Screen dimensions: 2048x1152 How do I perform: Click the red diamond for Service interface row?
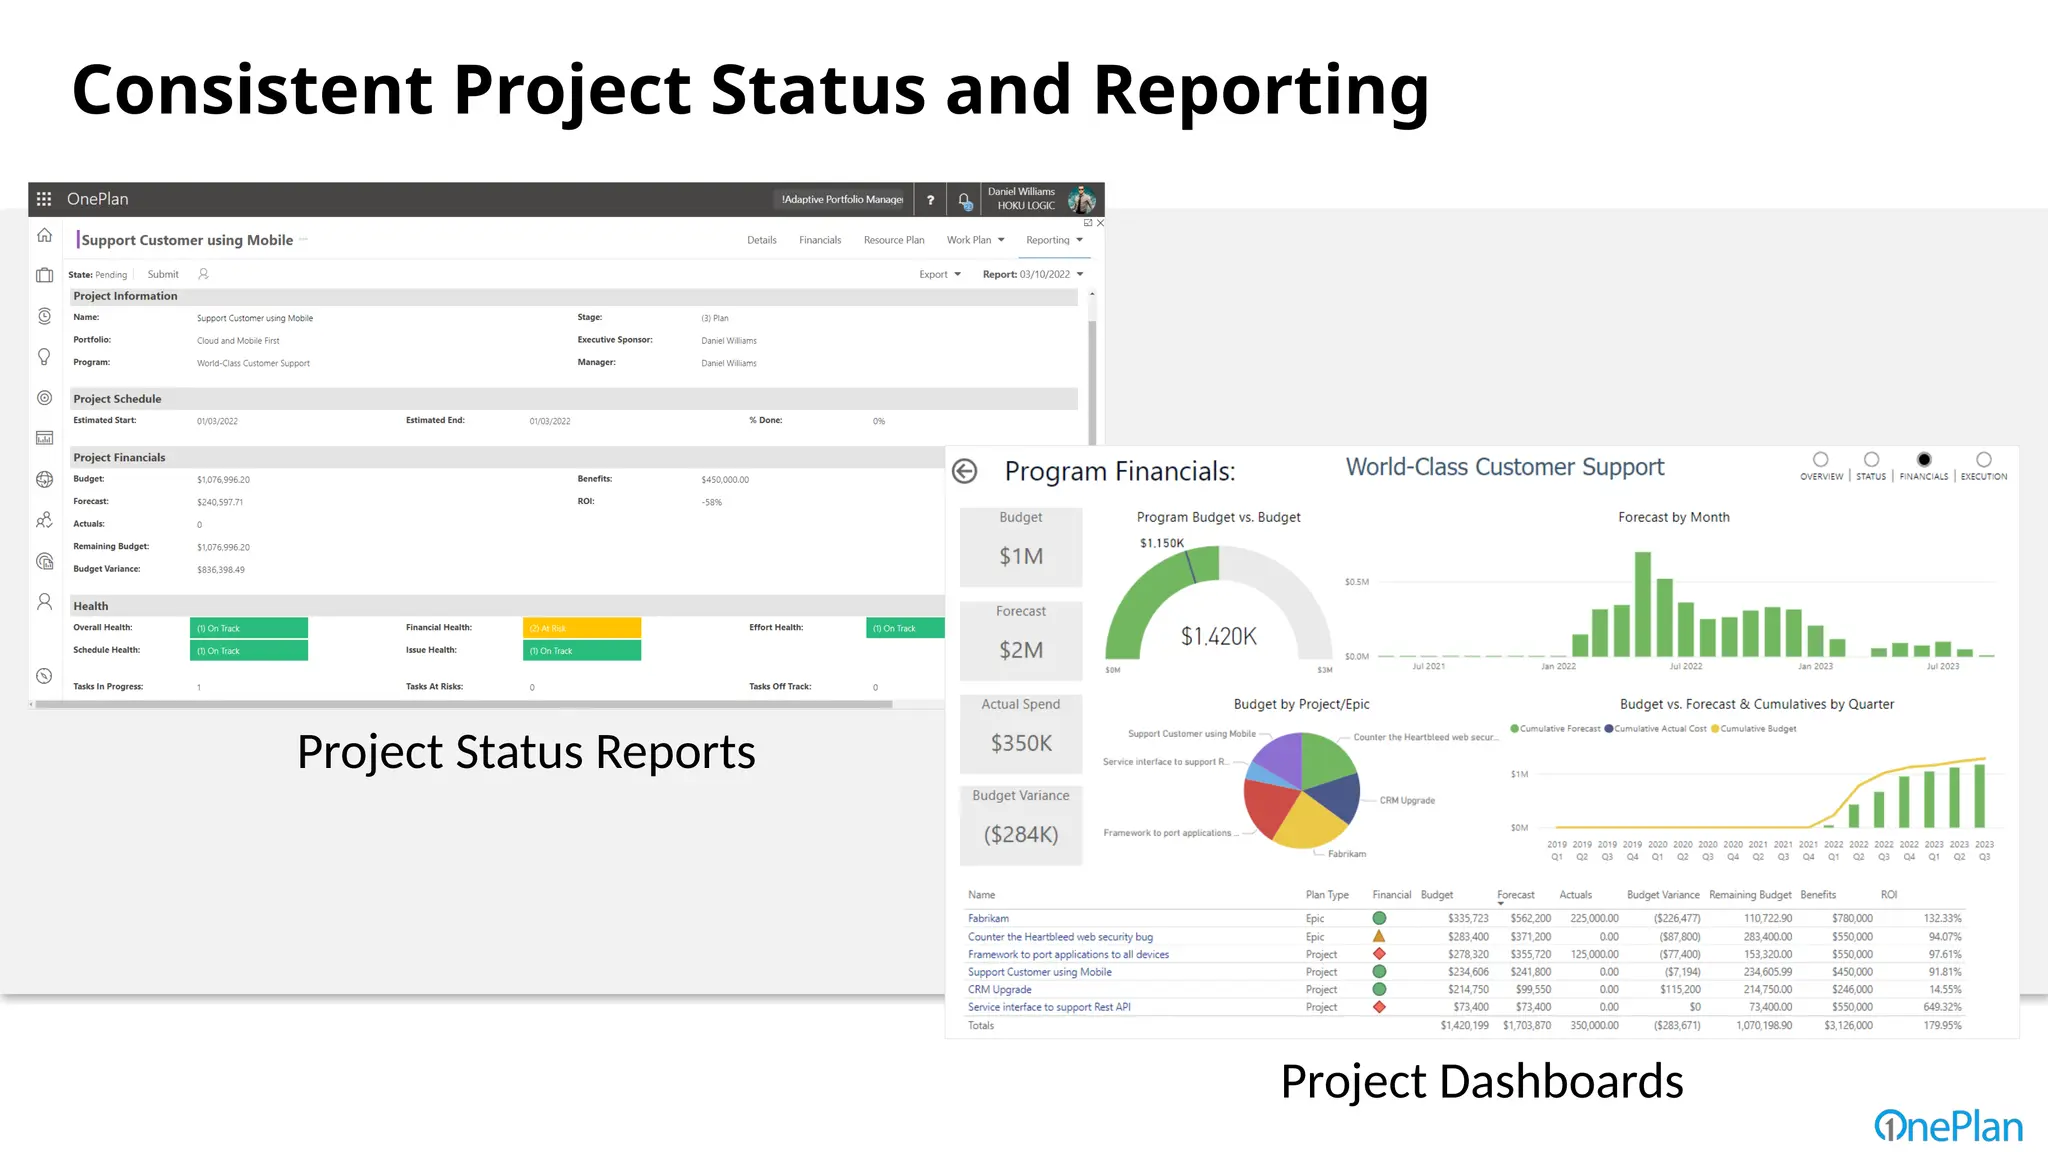1379,1007
